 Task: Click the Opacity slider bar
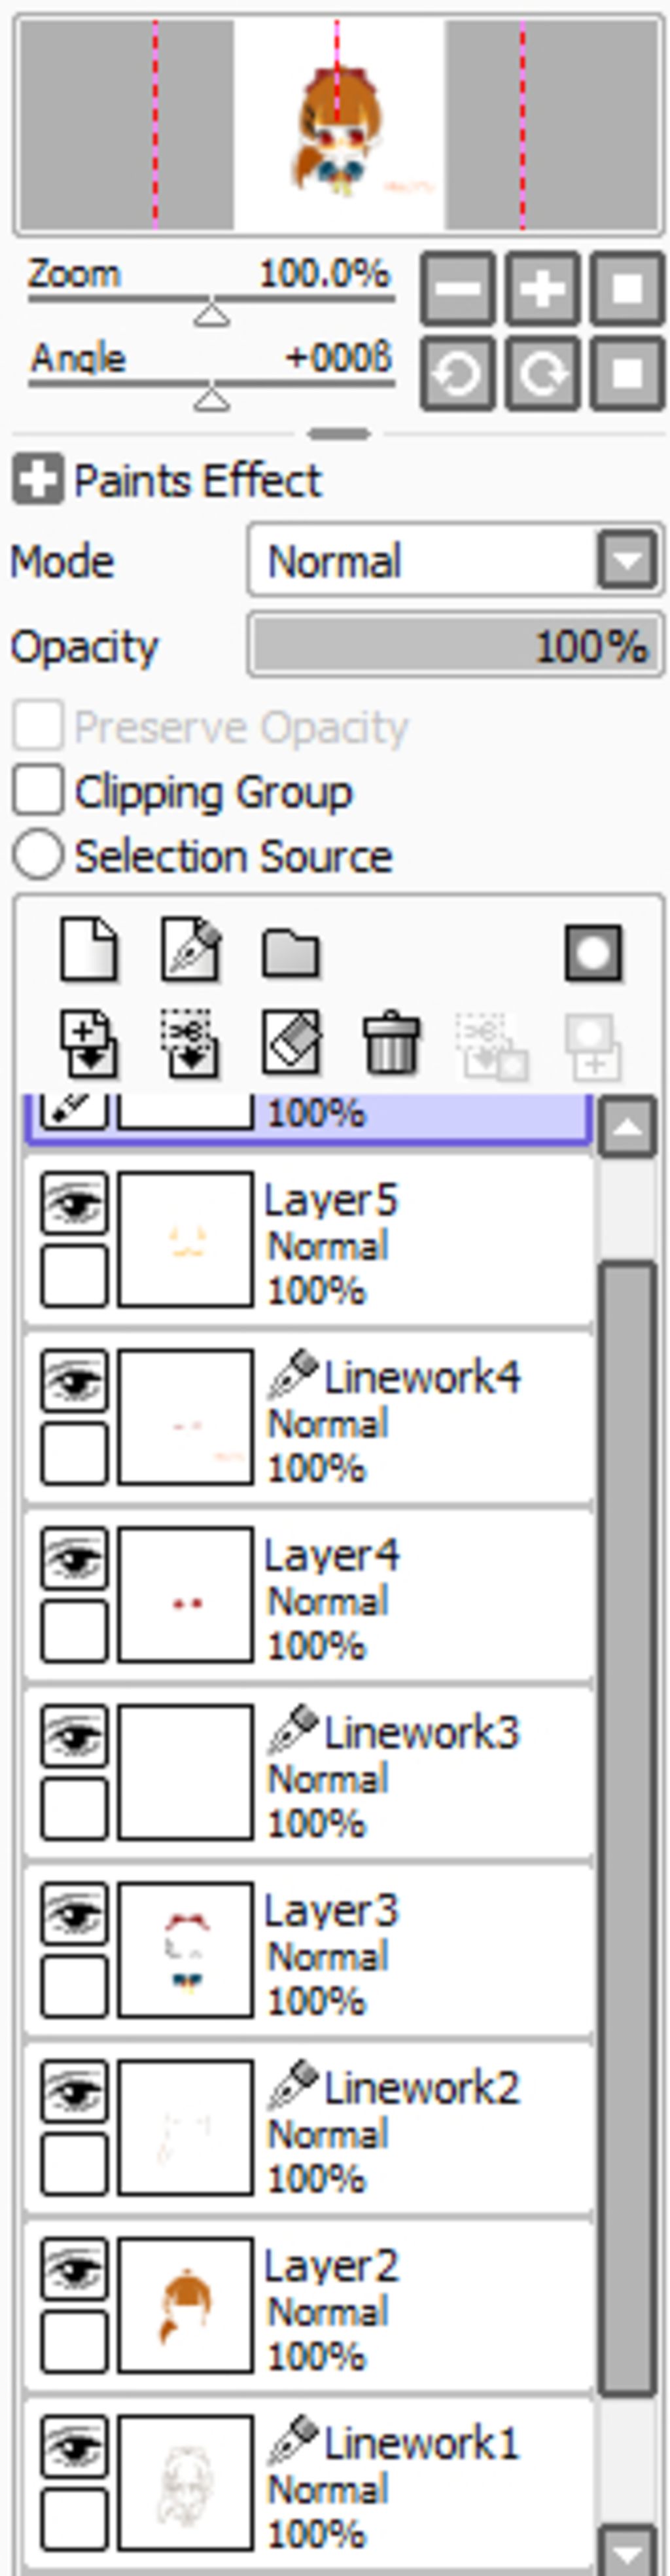(455, 646)
